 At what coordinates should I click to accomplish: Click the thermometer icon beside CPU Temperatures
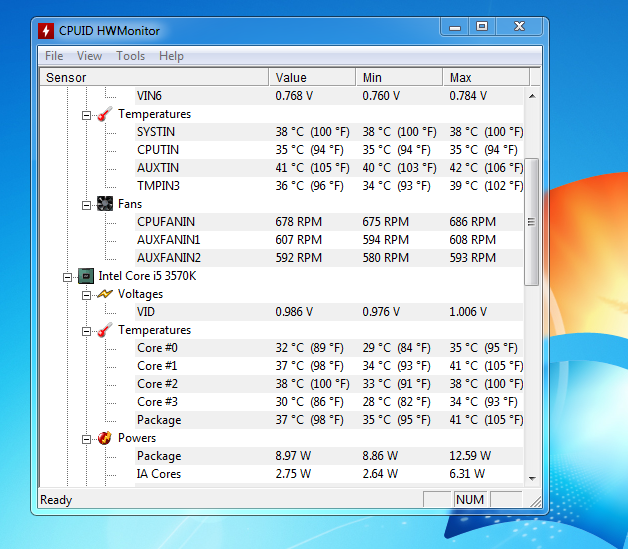click(x=105, y=330)
